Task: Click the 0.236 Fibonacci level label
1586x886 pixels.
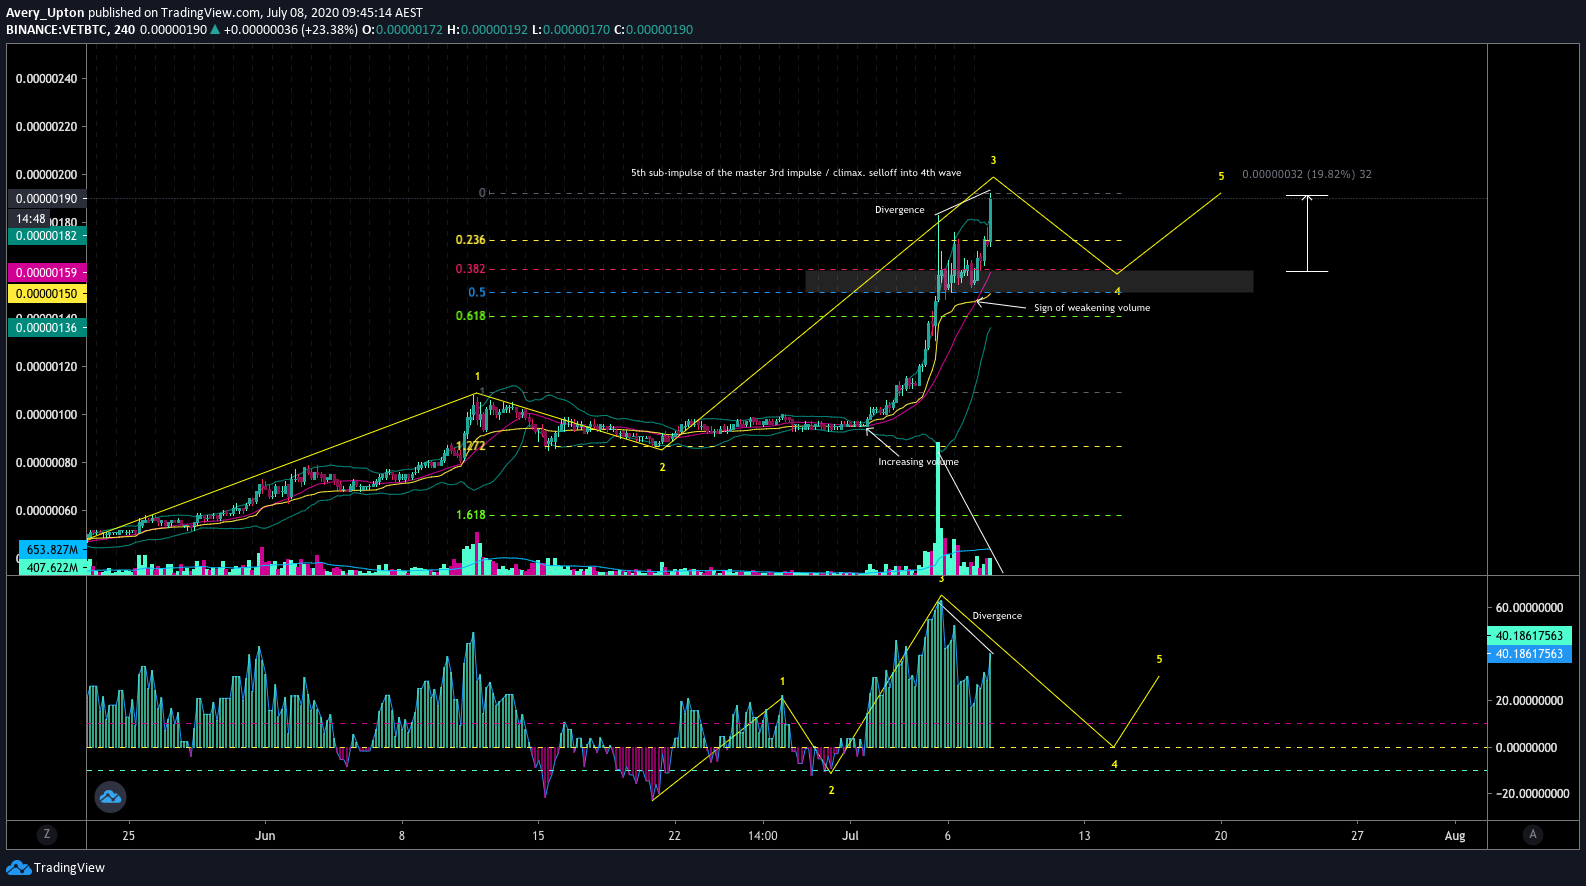Action: click(x=470, y=240)
